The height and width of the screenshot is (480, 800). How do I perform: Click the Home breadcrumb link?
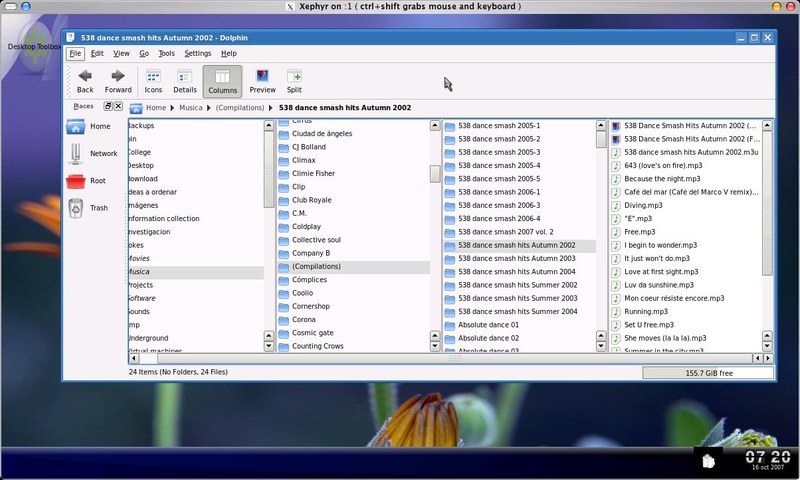pos(154,107)
